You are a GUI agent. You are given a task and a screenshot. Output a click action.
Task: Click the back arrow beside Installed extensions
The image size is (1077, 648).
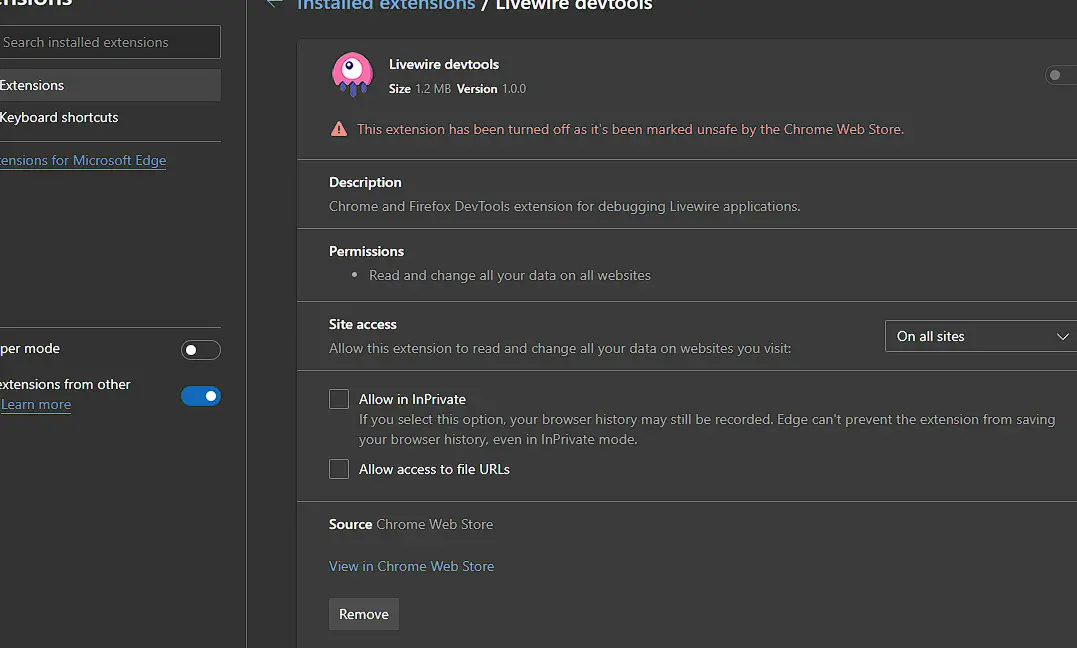pos(275,4)
